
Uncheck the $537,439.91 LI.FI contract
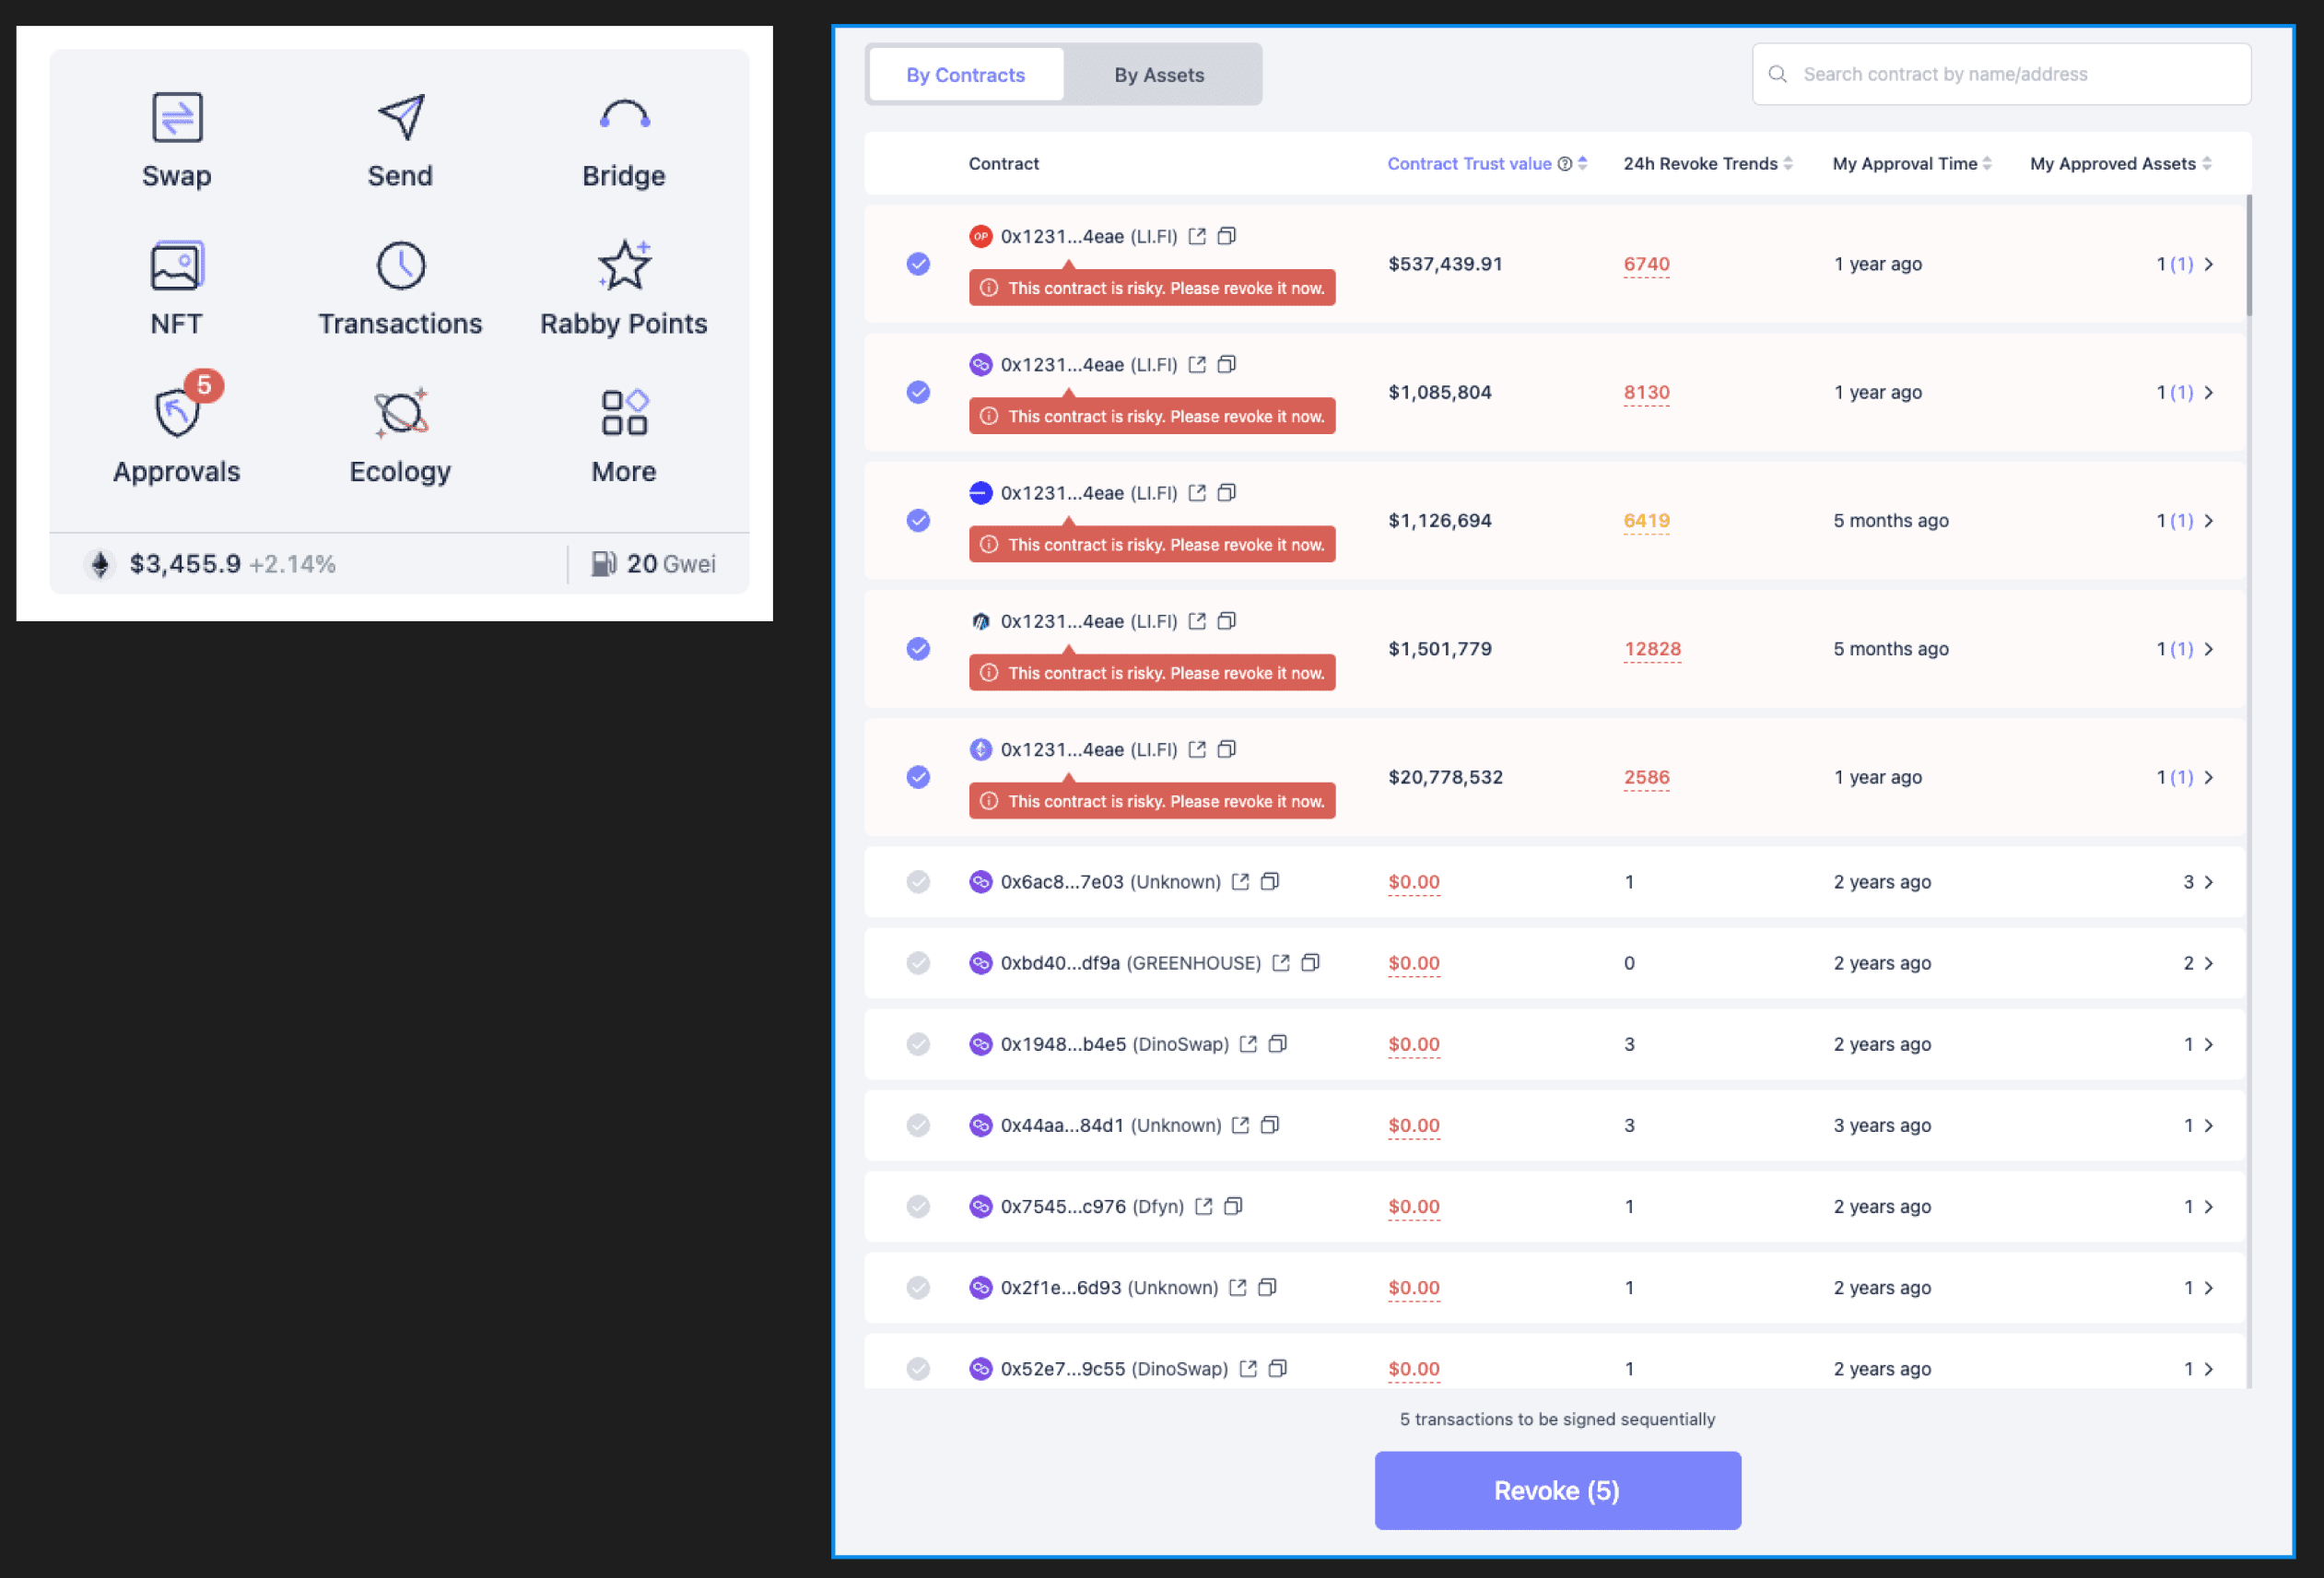[x=918, y=264]
